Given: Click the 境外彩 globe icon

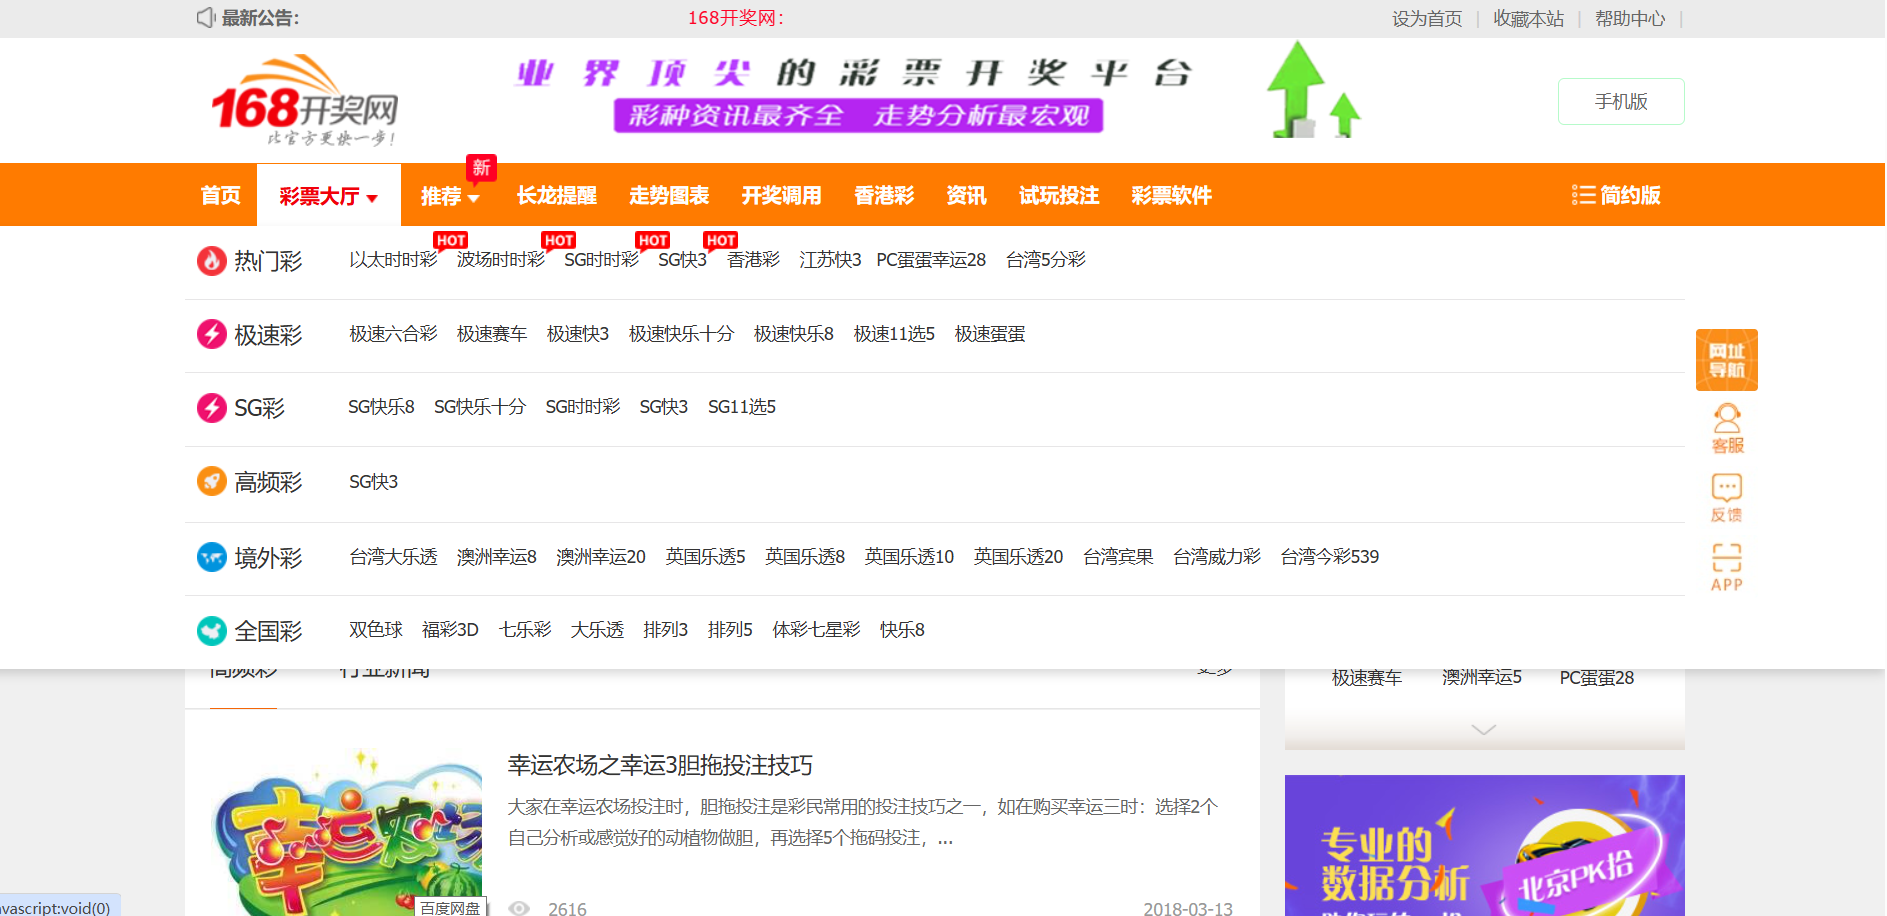Looking at the screenshot, I should (211, 557).
